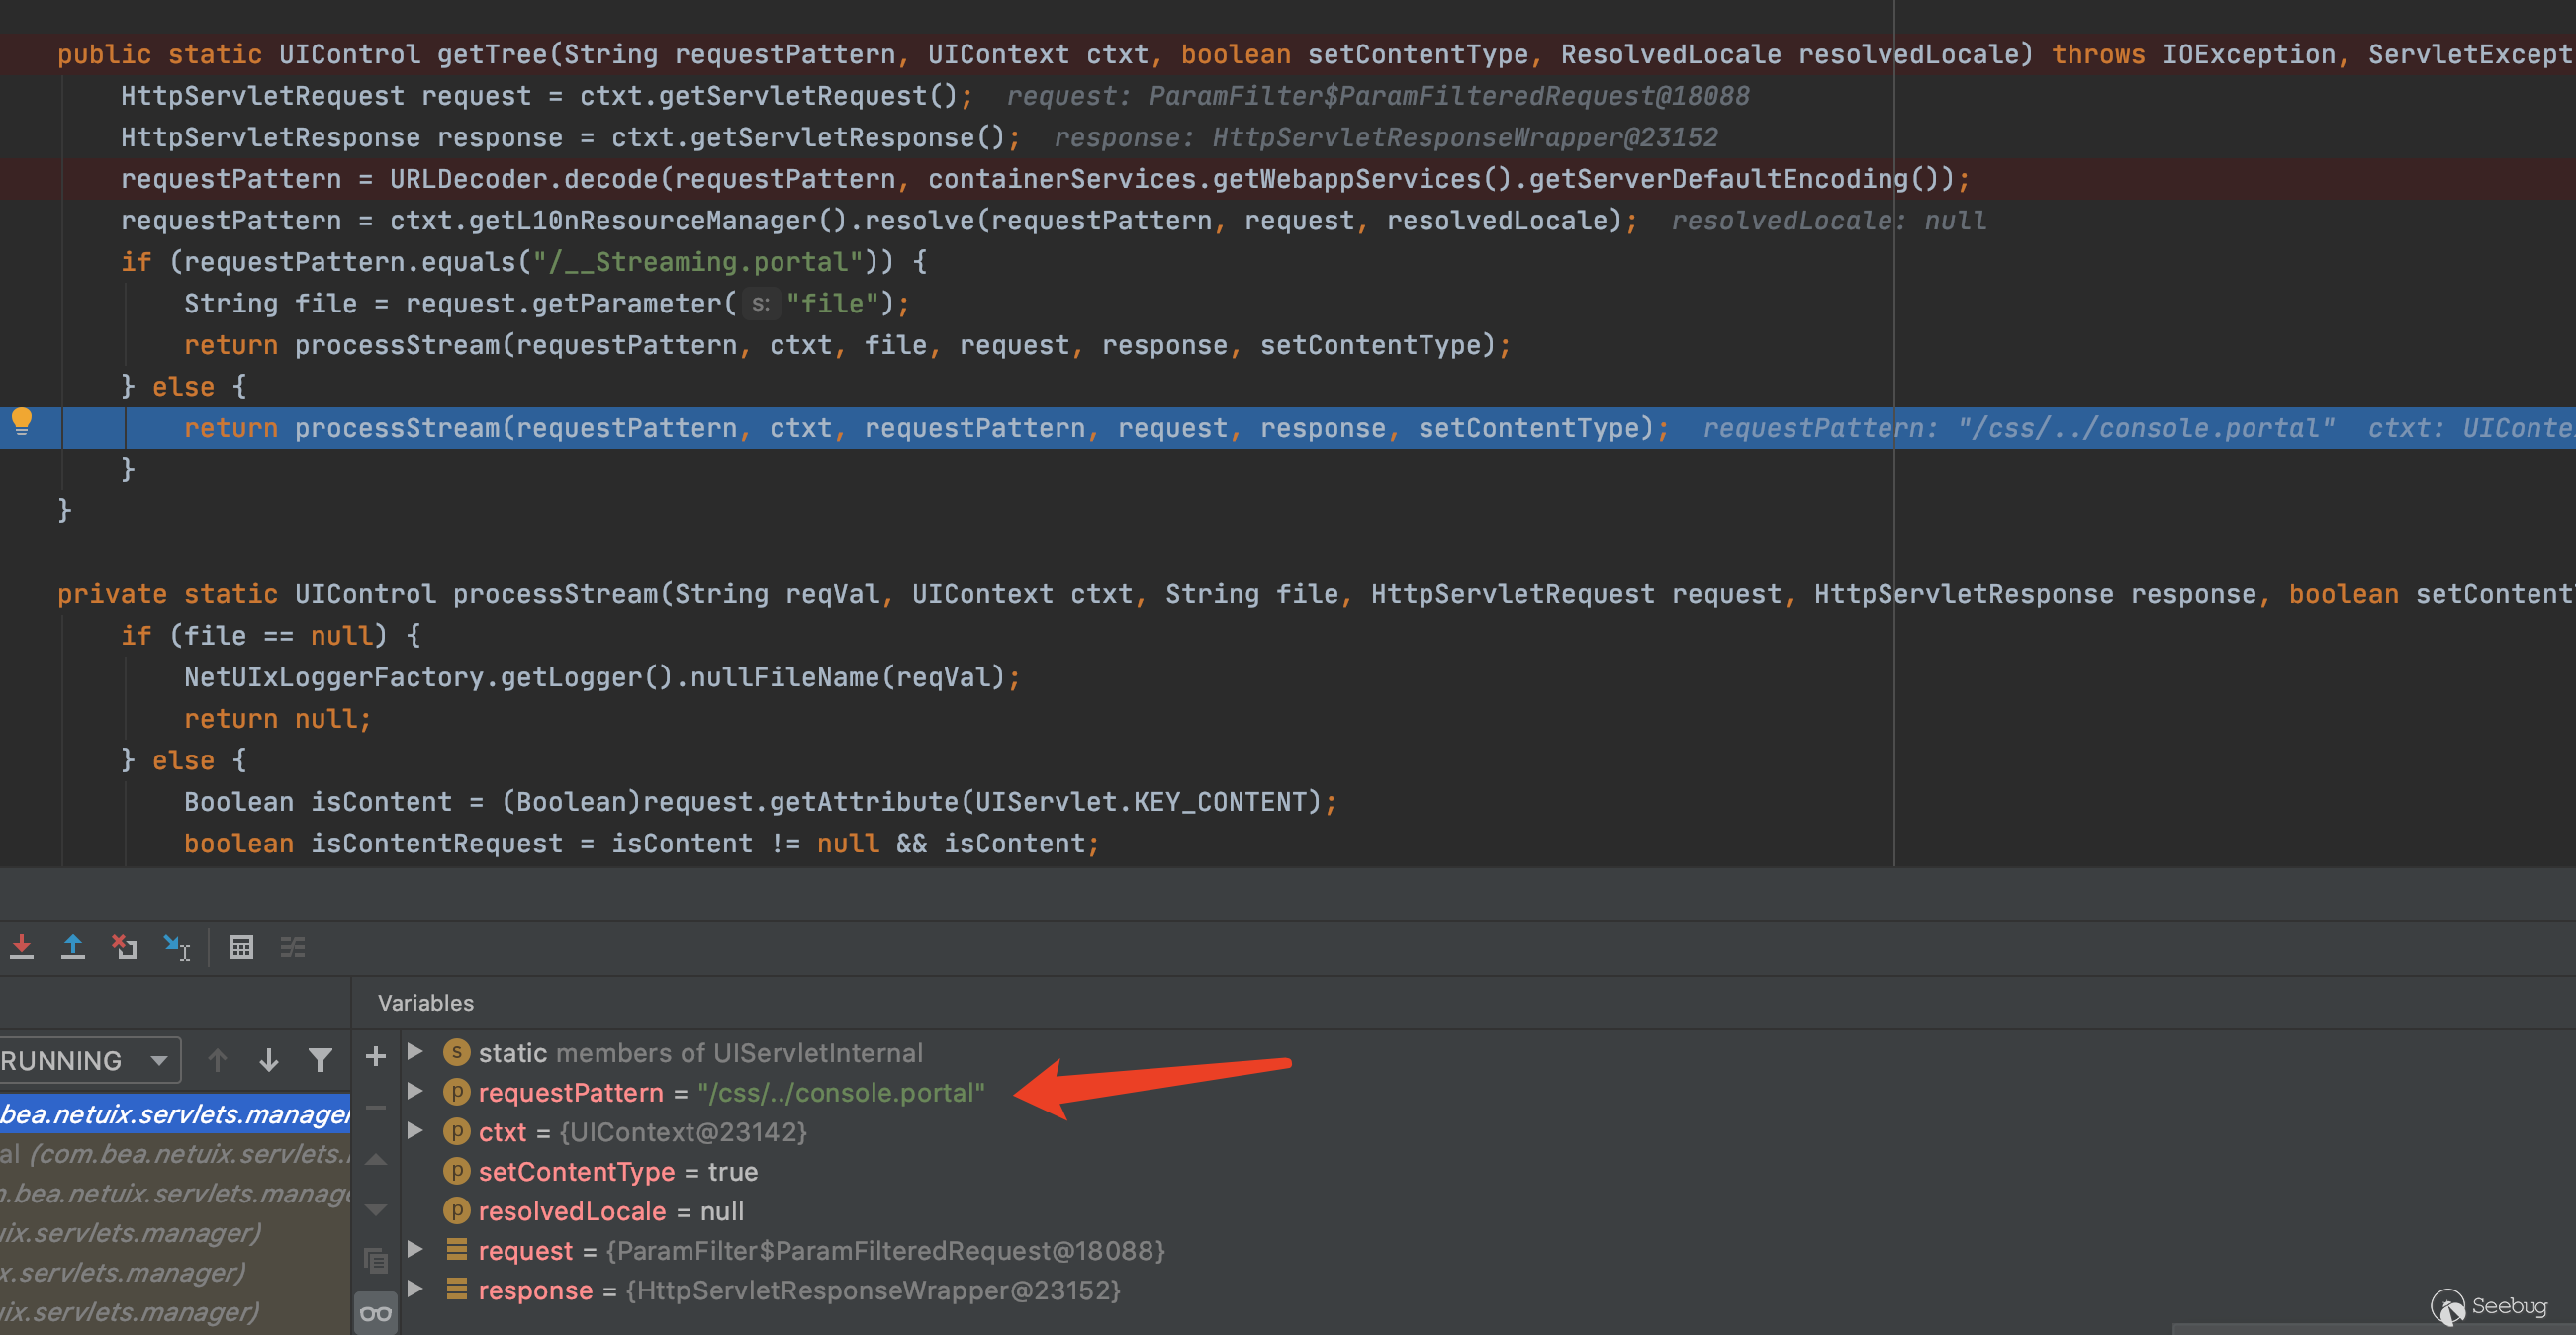Select the highlighted bea.netuix.servlets.manager stack frame
This screenshot has width=2576, height=1335.
pos(175,1114)
